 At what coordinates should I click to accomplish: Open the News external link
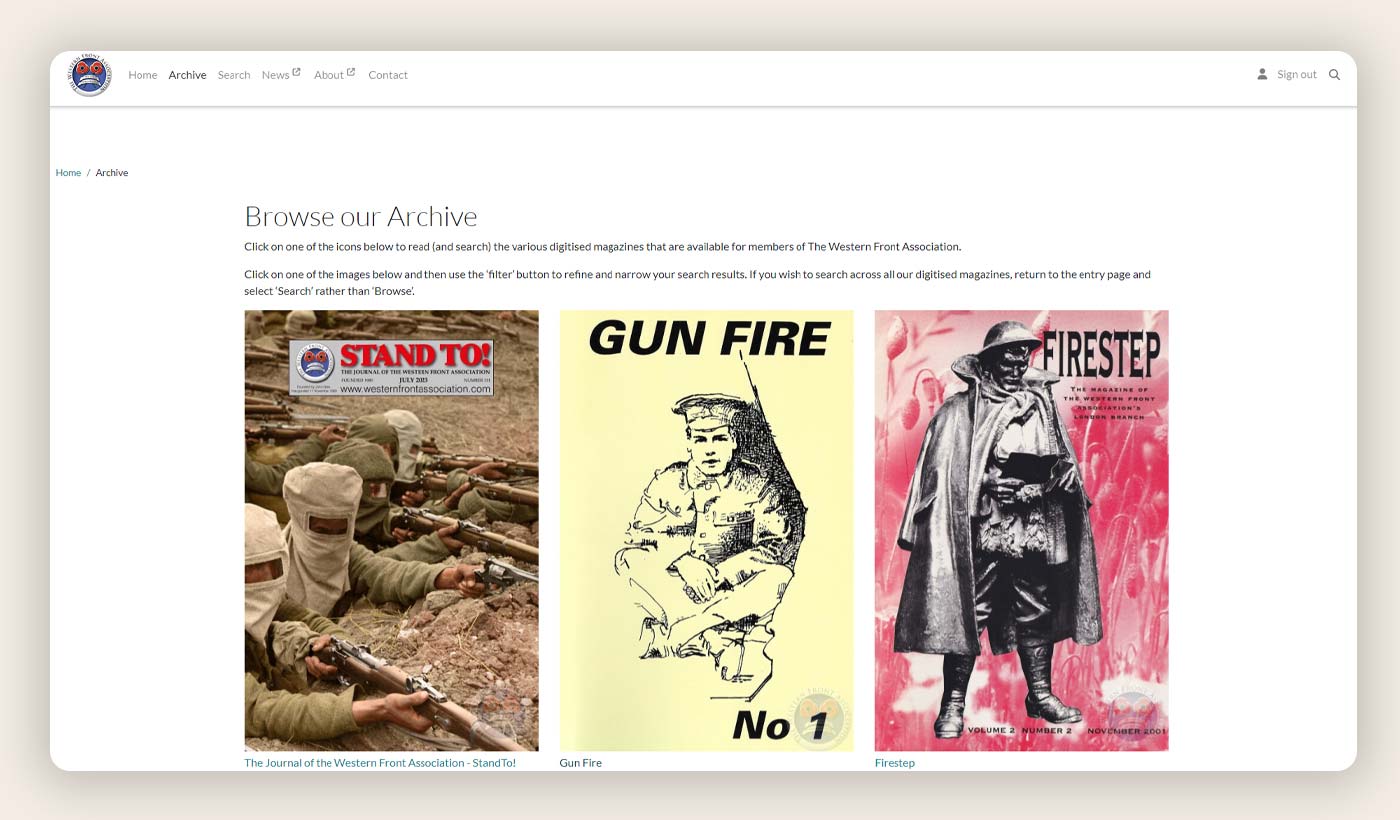(x=281, y=75)
